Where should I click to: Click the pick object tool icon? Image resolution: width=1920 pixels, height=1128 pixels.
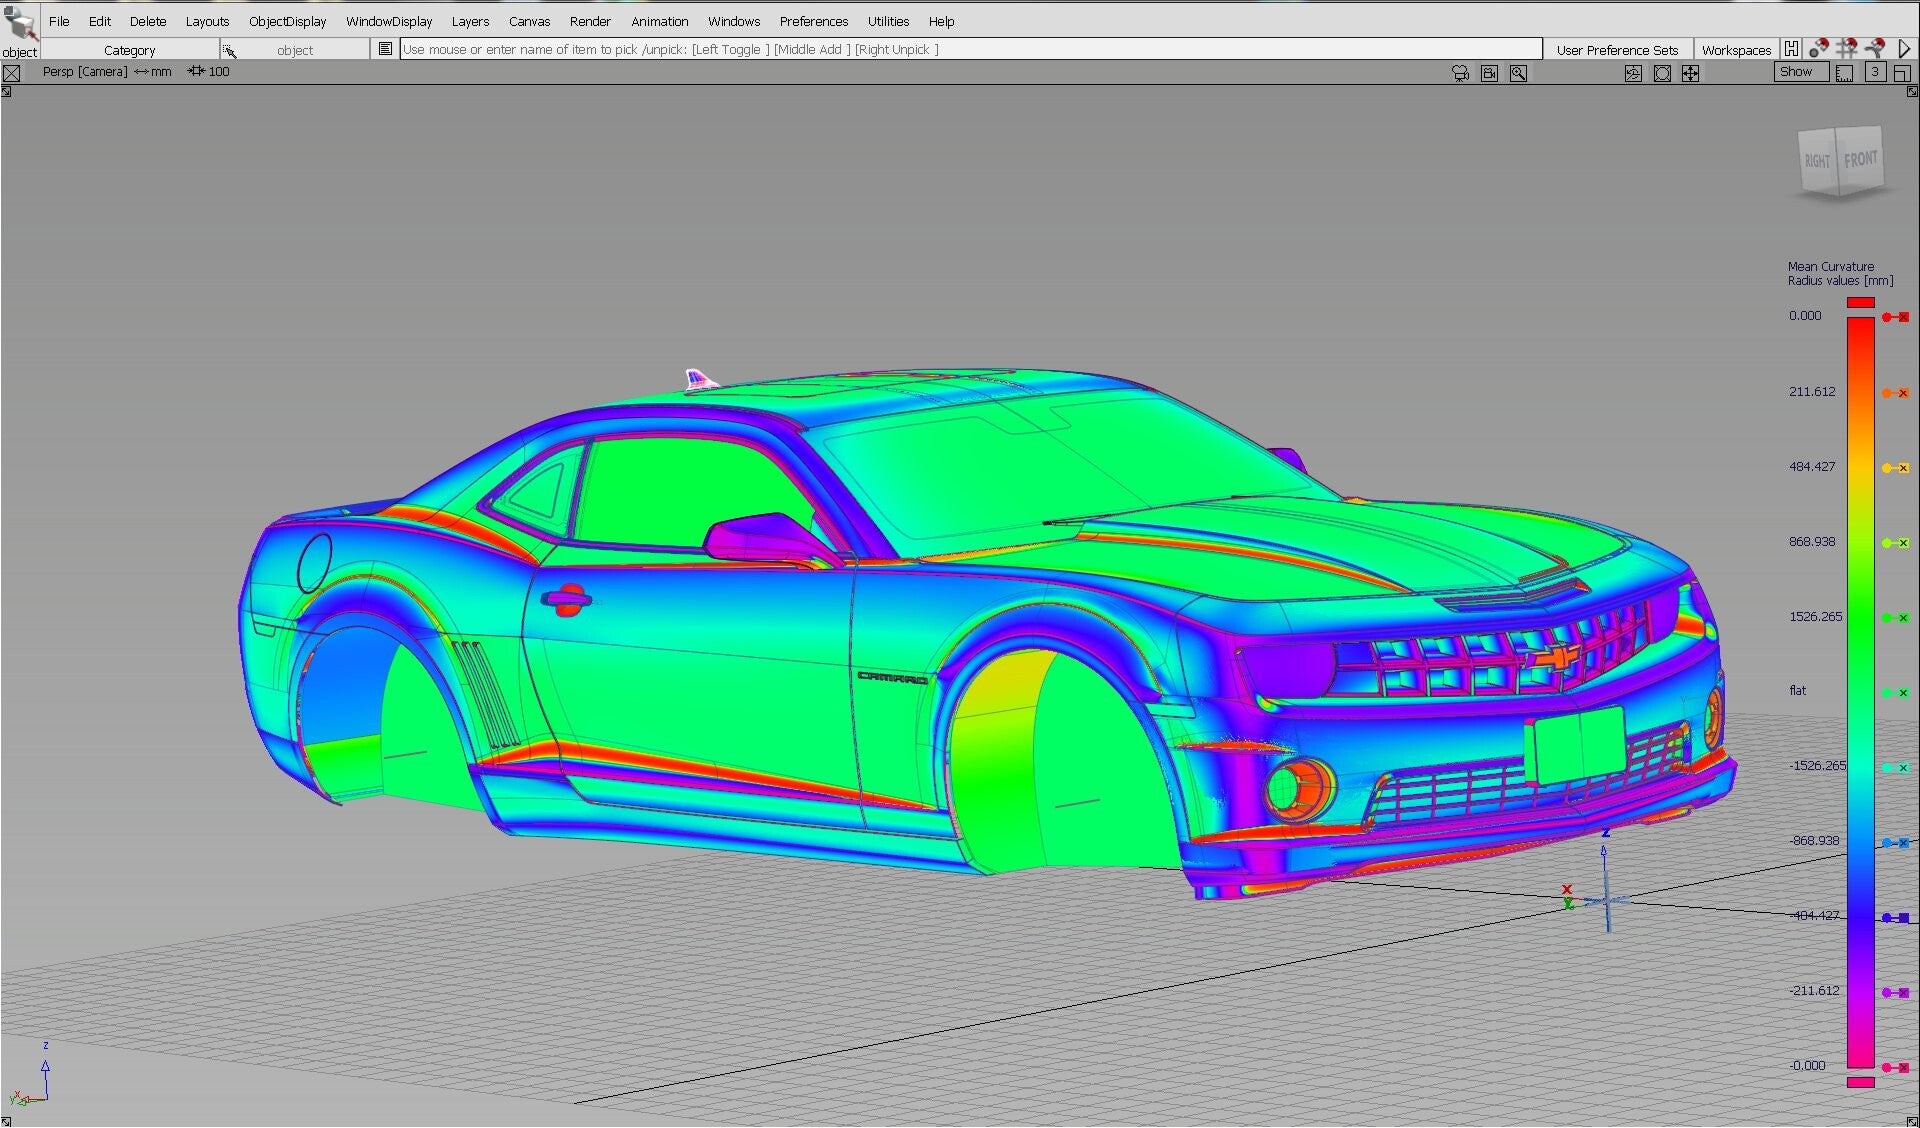pos(20,22)
